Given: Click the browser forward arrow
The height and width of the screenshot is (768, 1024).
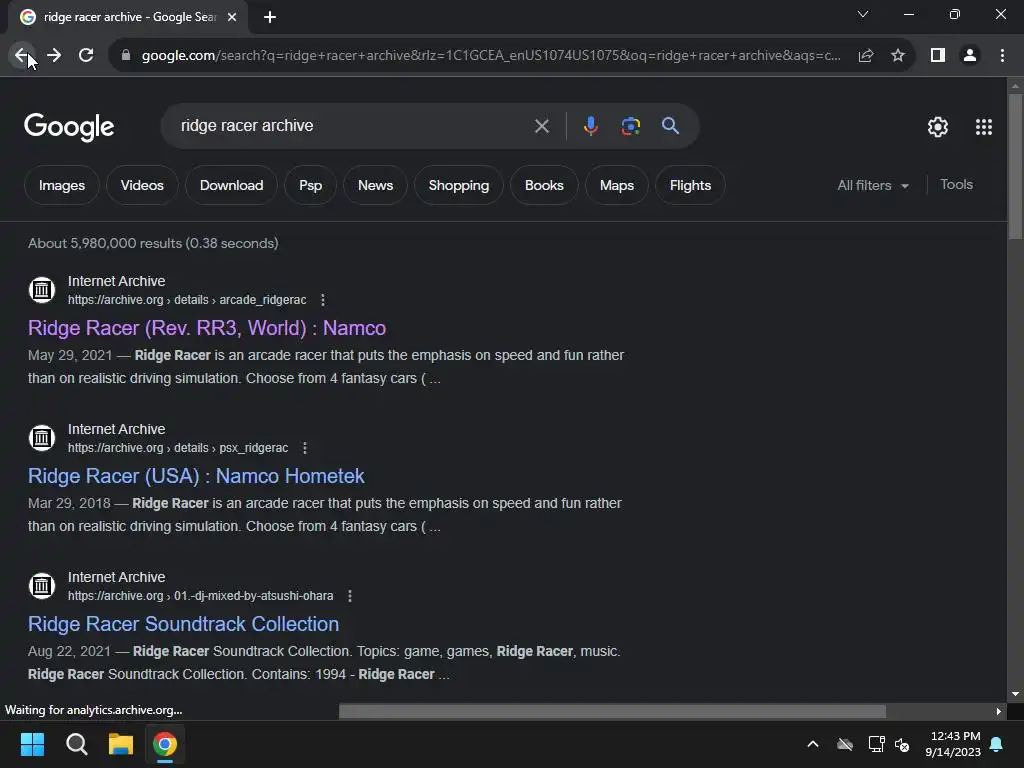Looking at the screenshot, I should point(54,56).
